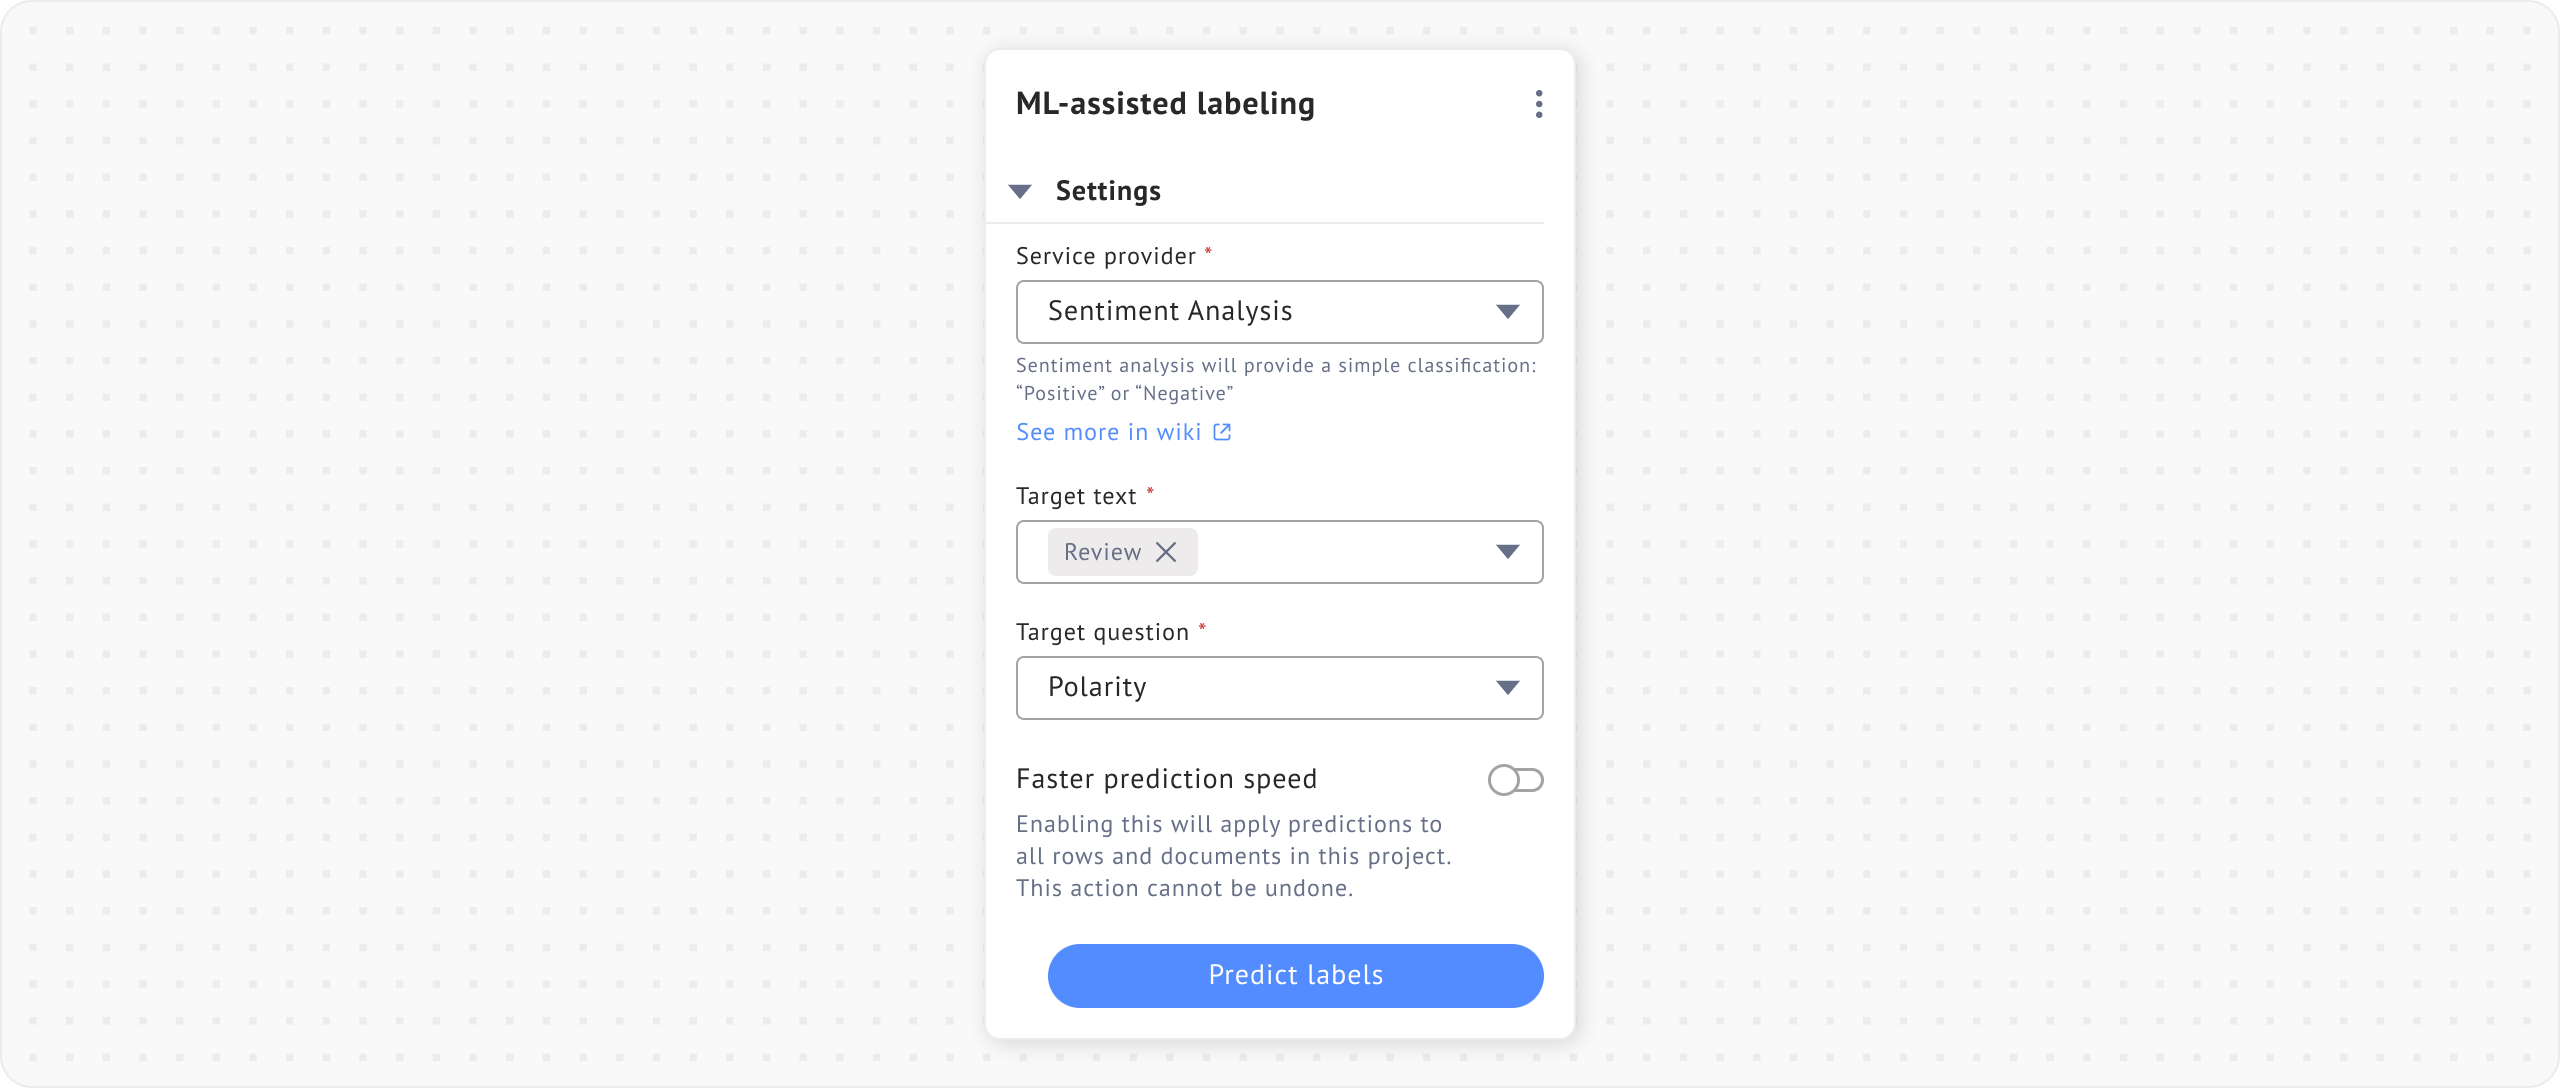Click the external-link icon beside the wiki link
Screen dimensions: 2560x1088
point(1221,431)
